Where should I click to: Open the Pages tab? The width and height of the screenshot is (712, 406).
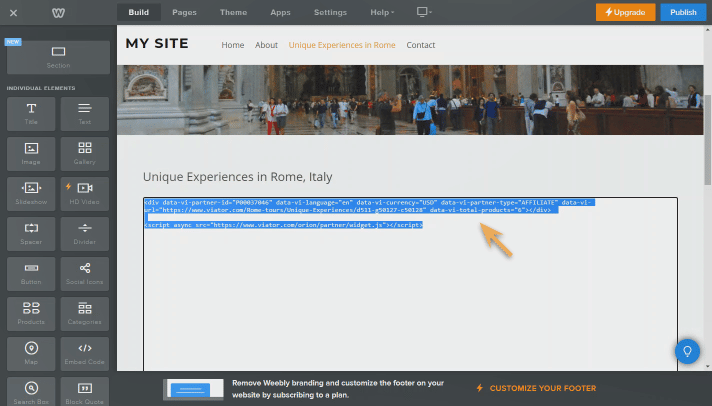tap(184, 12)
